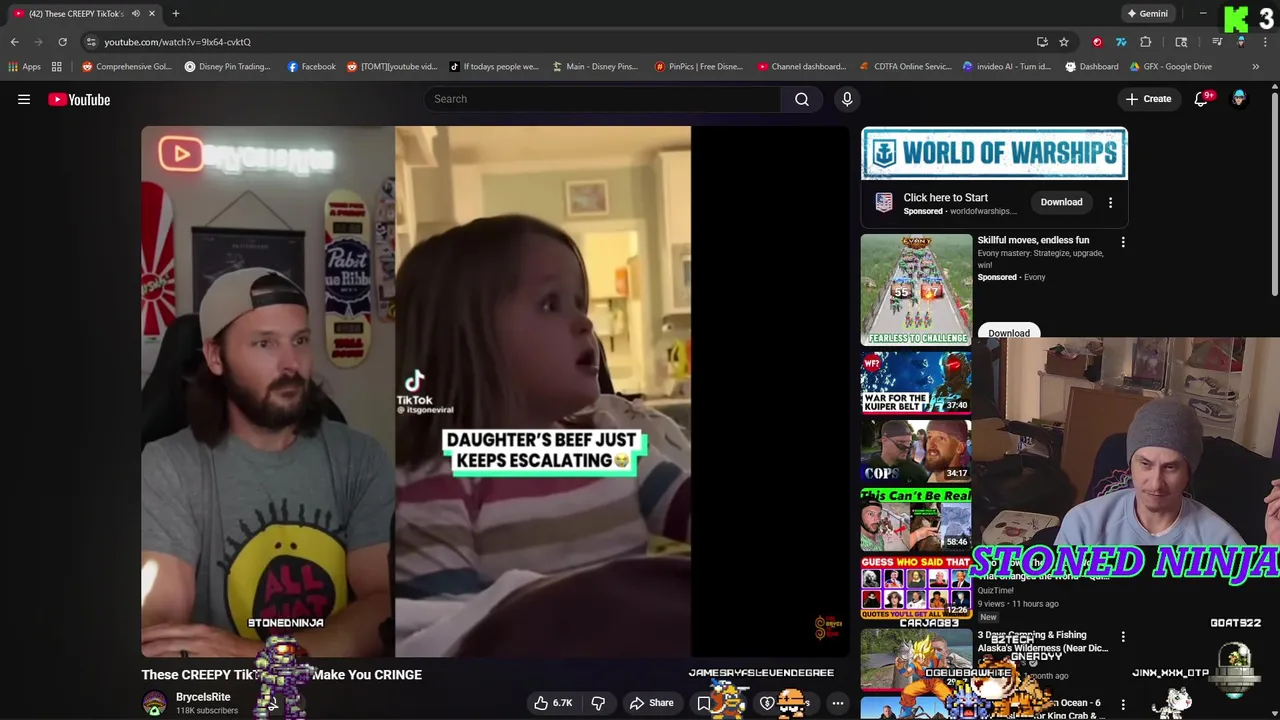View site information icon in address bar
The image size is (1280, 720).
(x=91, y=42)
